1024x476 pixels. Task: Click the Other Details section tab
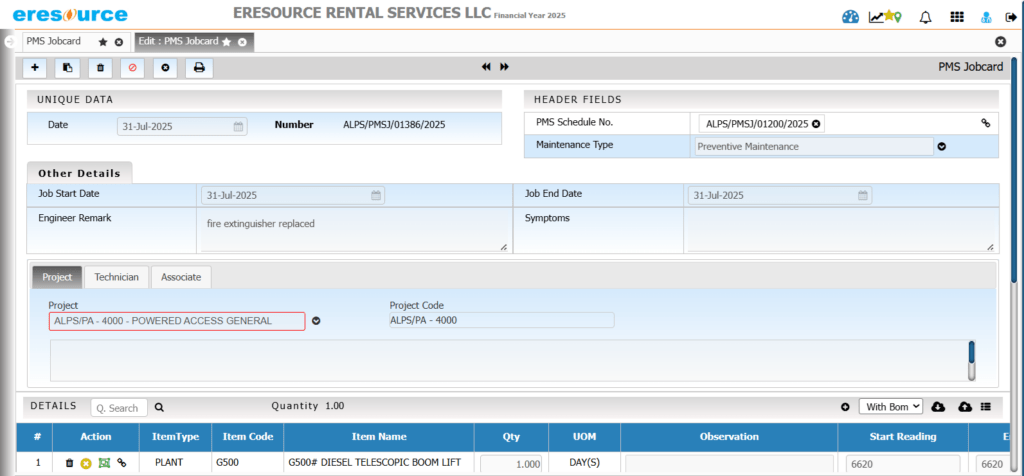coord(79,173)
